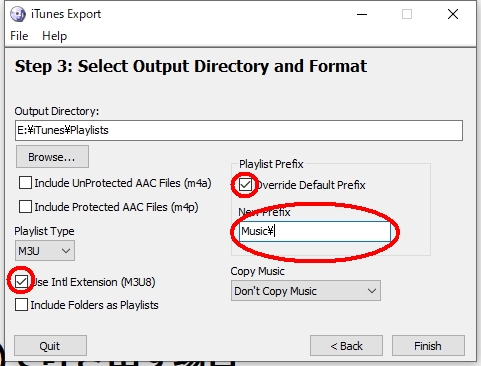Viewport: 481px width, 366px height.
Task: Close the iTunes Export window
Action: click(453, 14)
